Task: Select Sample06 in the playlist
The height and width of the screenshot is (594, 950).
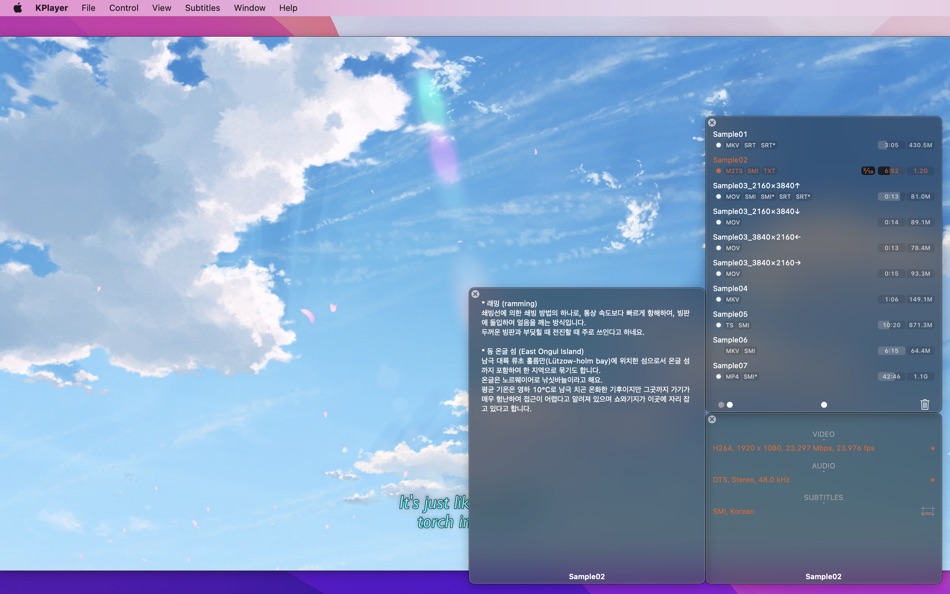Action: (730, 340)
